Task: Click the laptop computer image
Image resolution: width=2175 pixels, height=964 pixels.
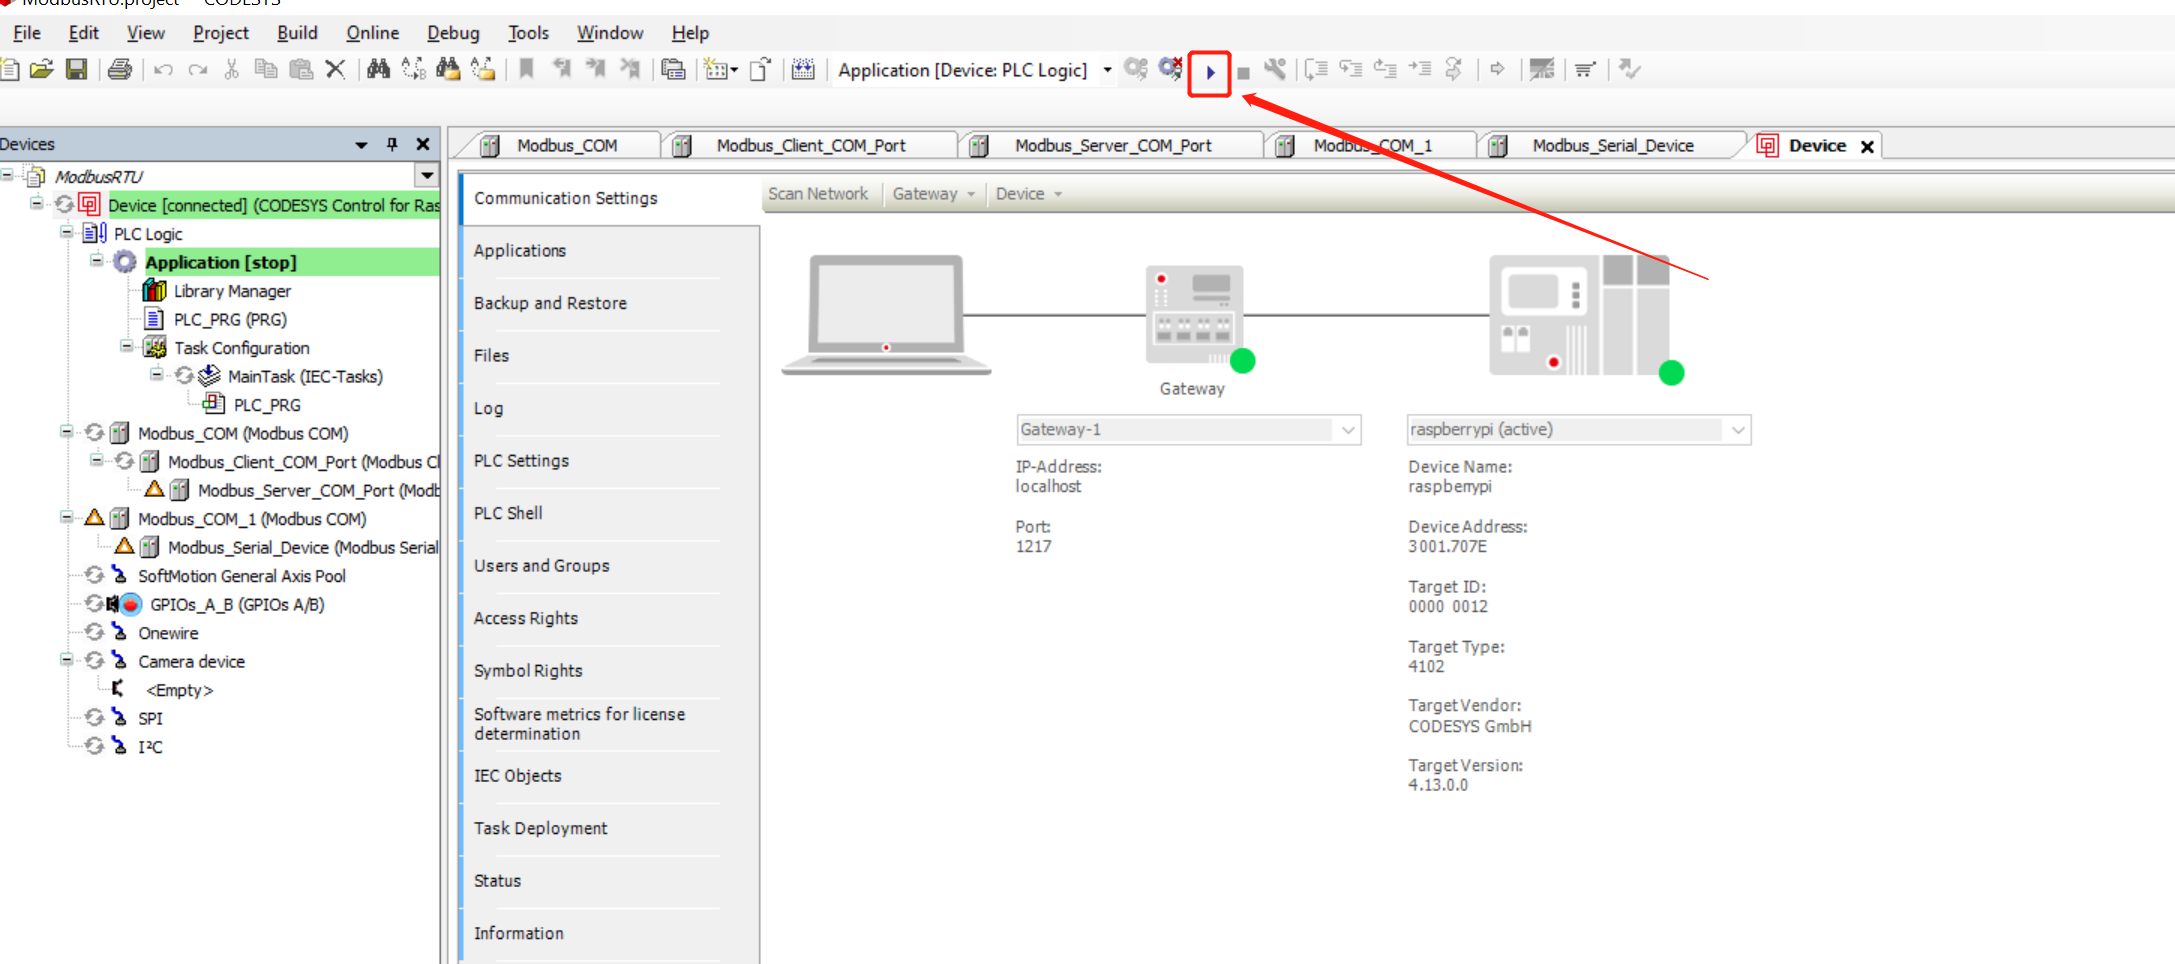Action: pyautogui.click(x=886, y=315)
